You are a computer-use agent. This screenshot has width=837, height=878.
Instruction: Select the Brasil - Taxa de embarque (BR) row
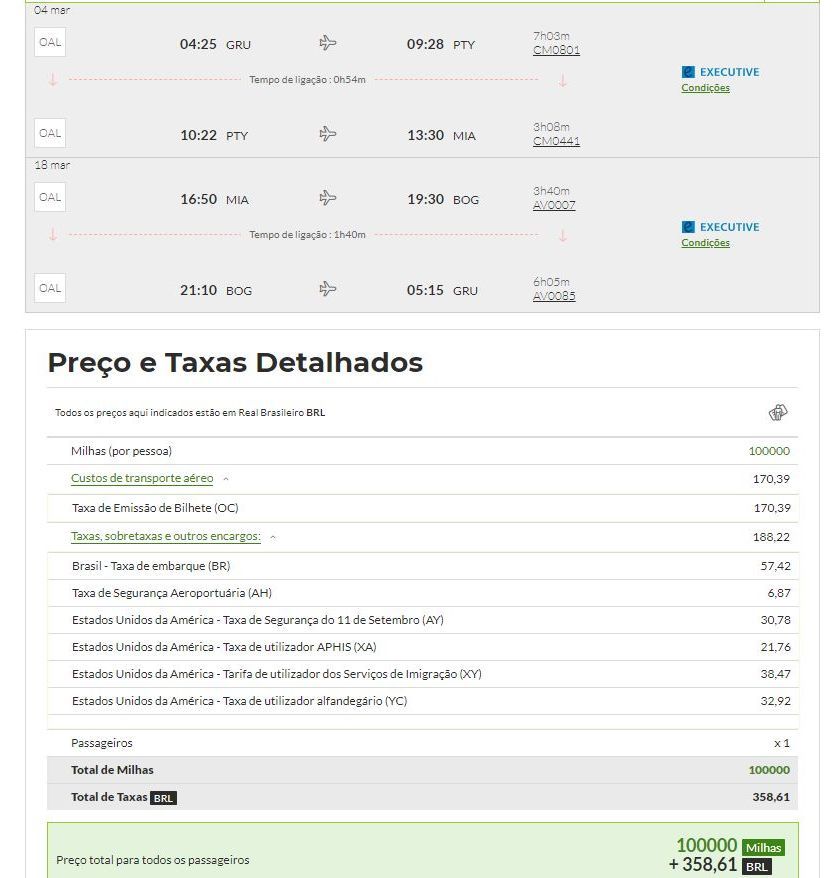(423, 566)
